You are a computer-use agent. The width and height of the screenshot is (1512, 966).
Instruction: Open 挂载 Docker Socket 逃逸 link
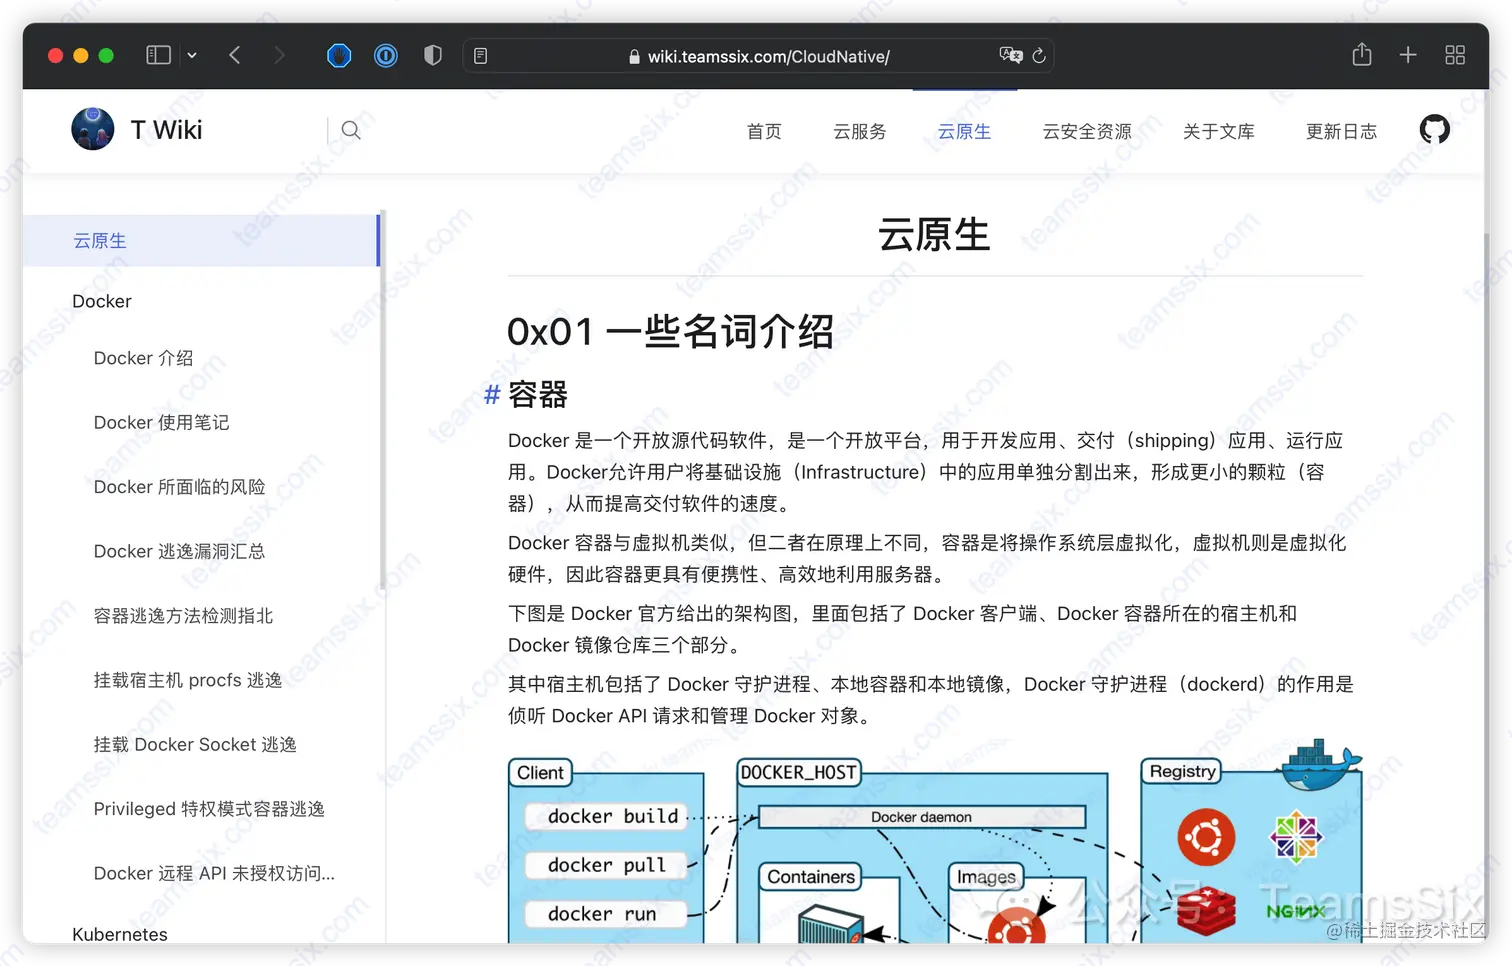click(195, 744)
